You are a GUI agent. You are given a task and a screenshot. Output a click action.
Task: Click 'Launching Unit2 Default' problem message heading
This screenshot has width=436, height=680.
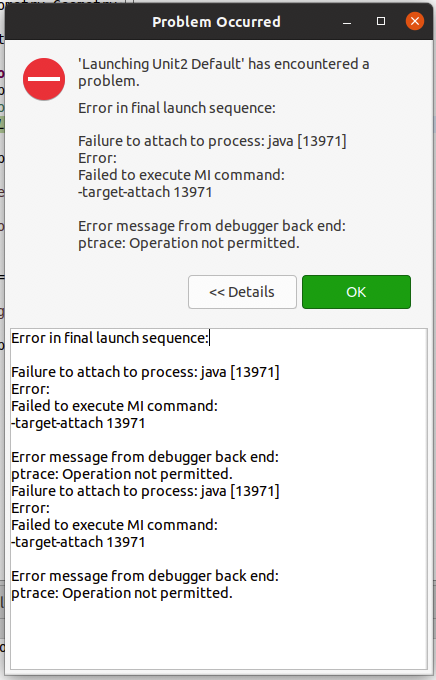223,72
